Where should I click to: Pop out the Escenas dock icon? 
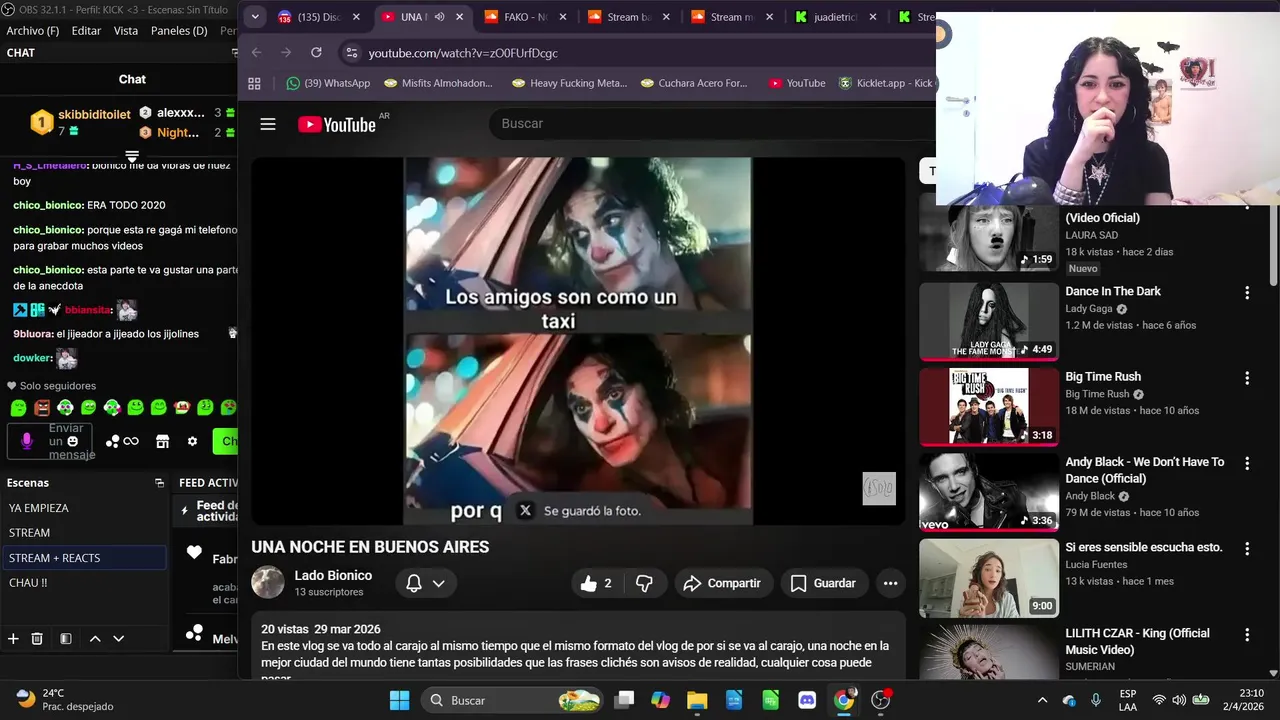(159, 483)
